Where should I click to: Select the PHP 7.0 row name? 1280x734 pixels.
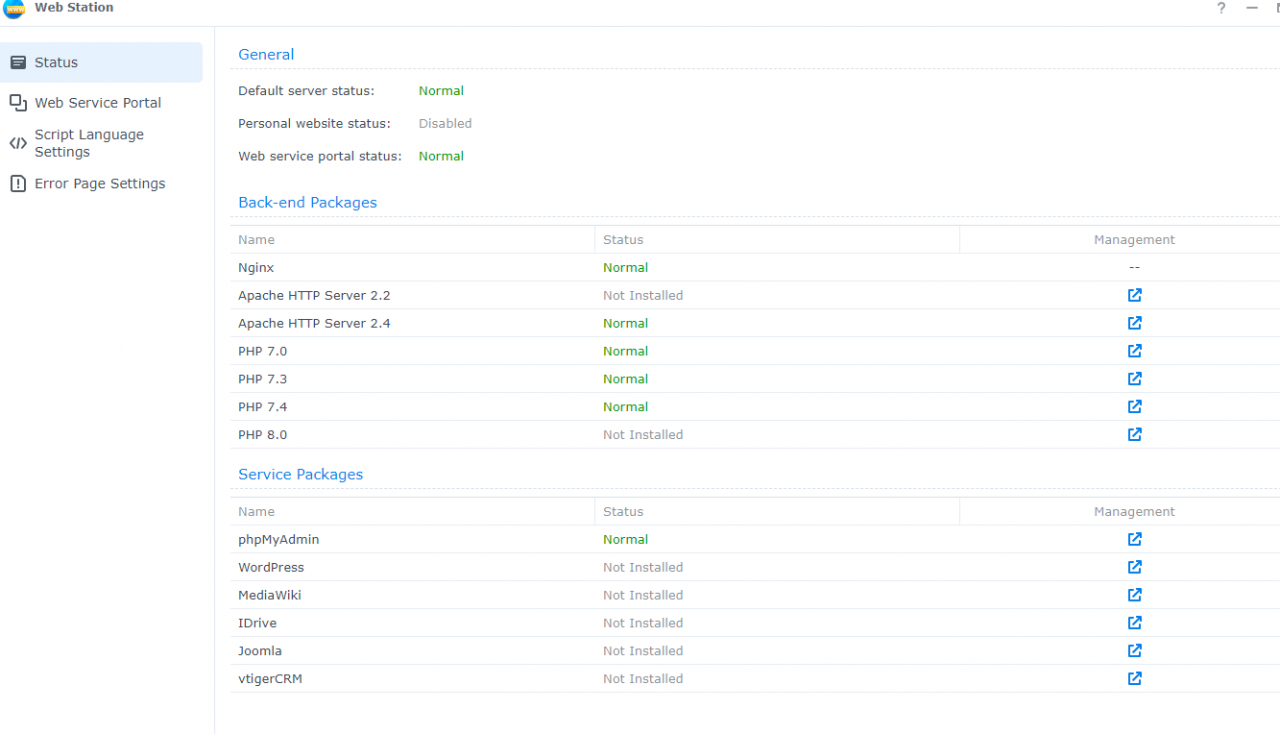point(262,351)
